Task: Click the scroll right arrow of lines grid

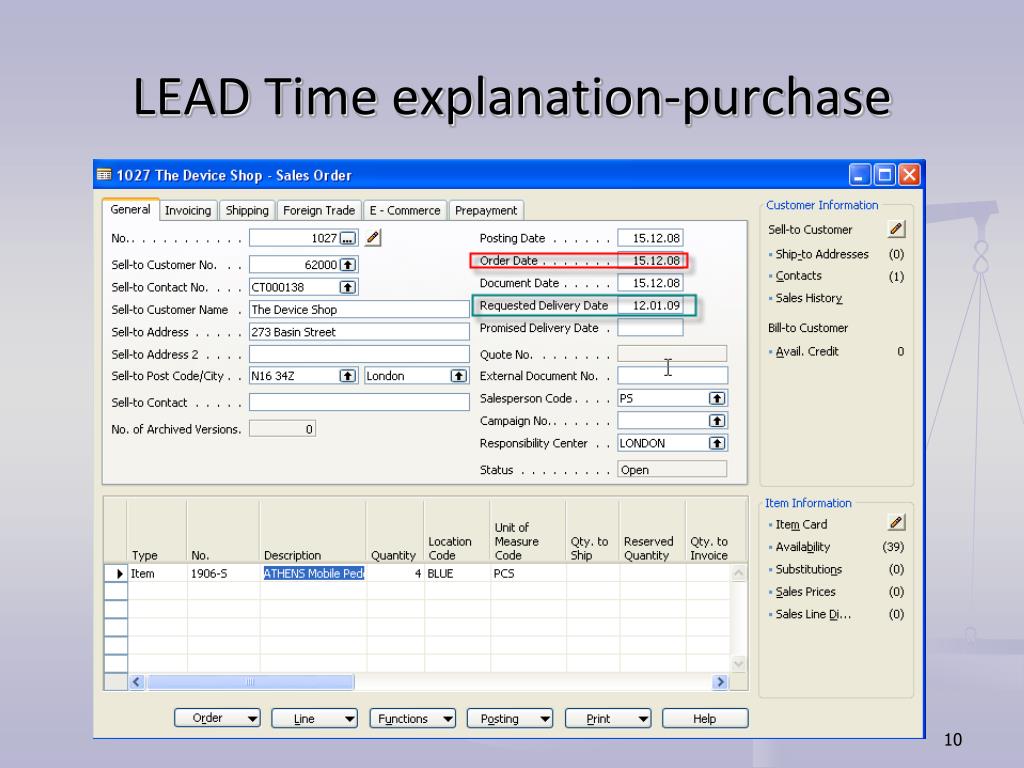Action: (720, 682)
